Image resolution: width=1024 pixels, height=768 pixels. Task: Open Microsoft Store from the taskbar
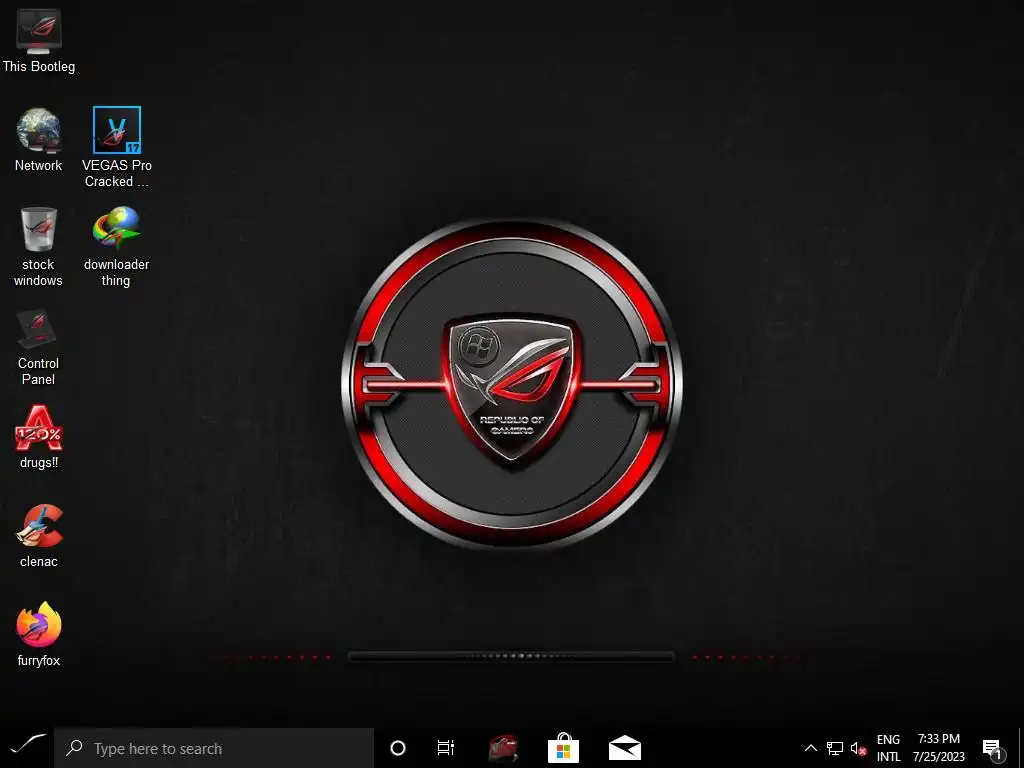564,748
